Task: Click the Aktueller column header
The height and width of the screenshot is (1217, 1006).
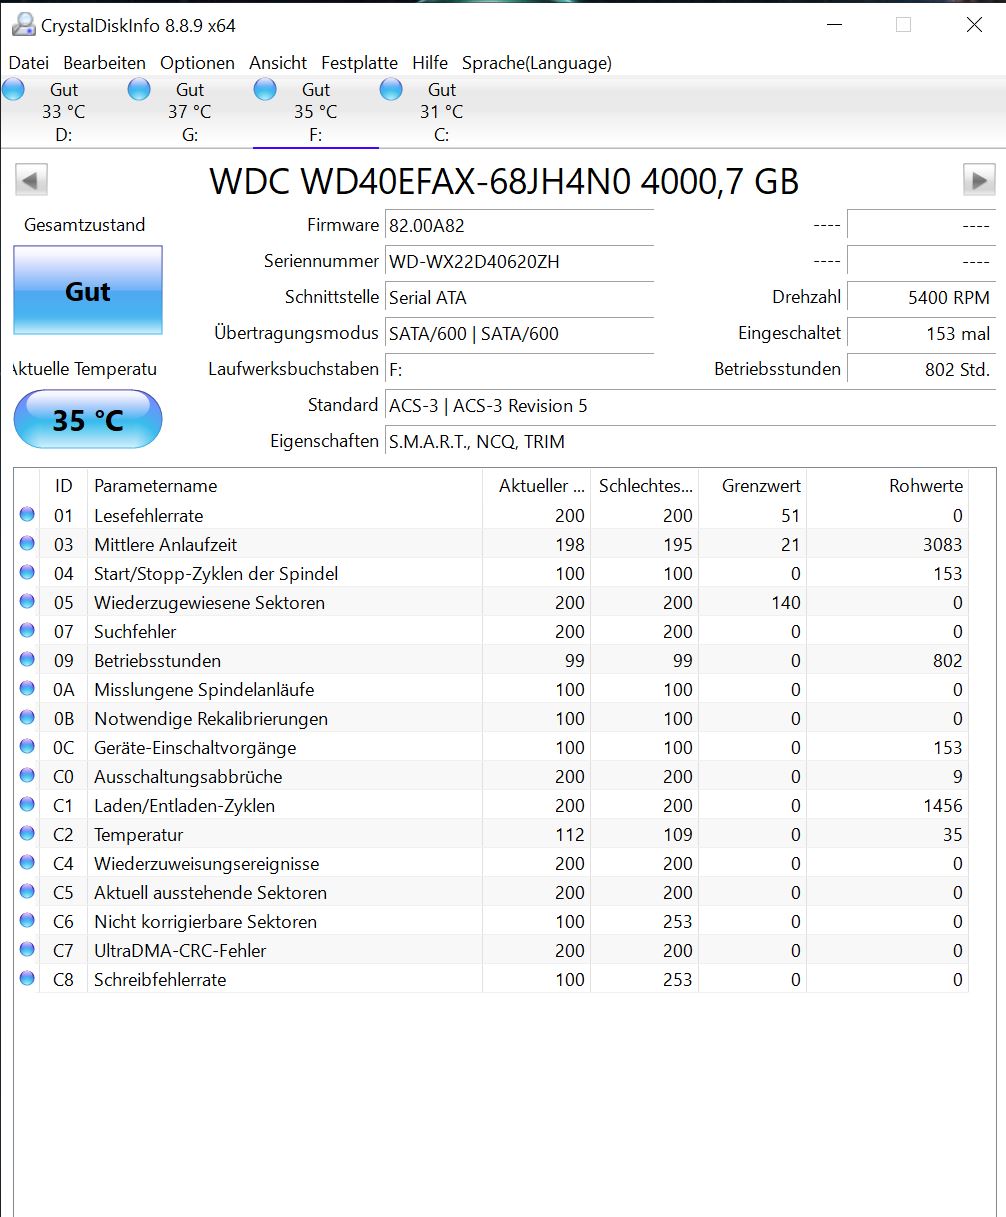Action: coord(537,486)
